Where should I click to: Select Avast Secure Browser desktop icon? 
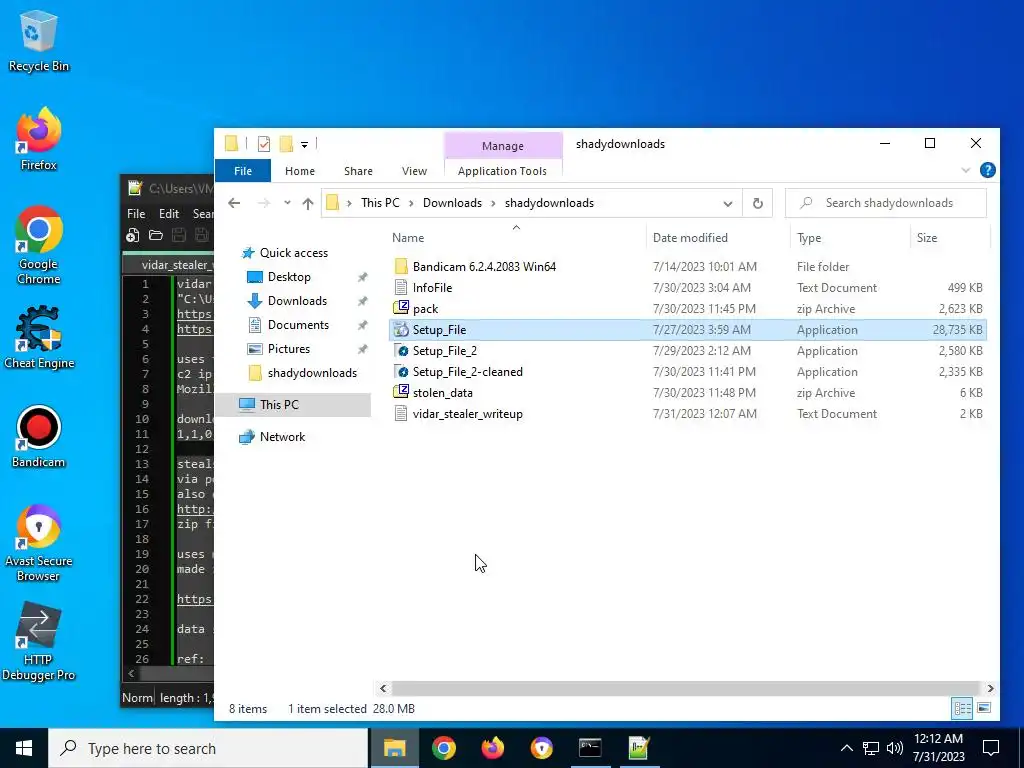coord(39,542)
